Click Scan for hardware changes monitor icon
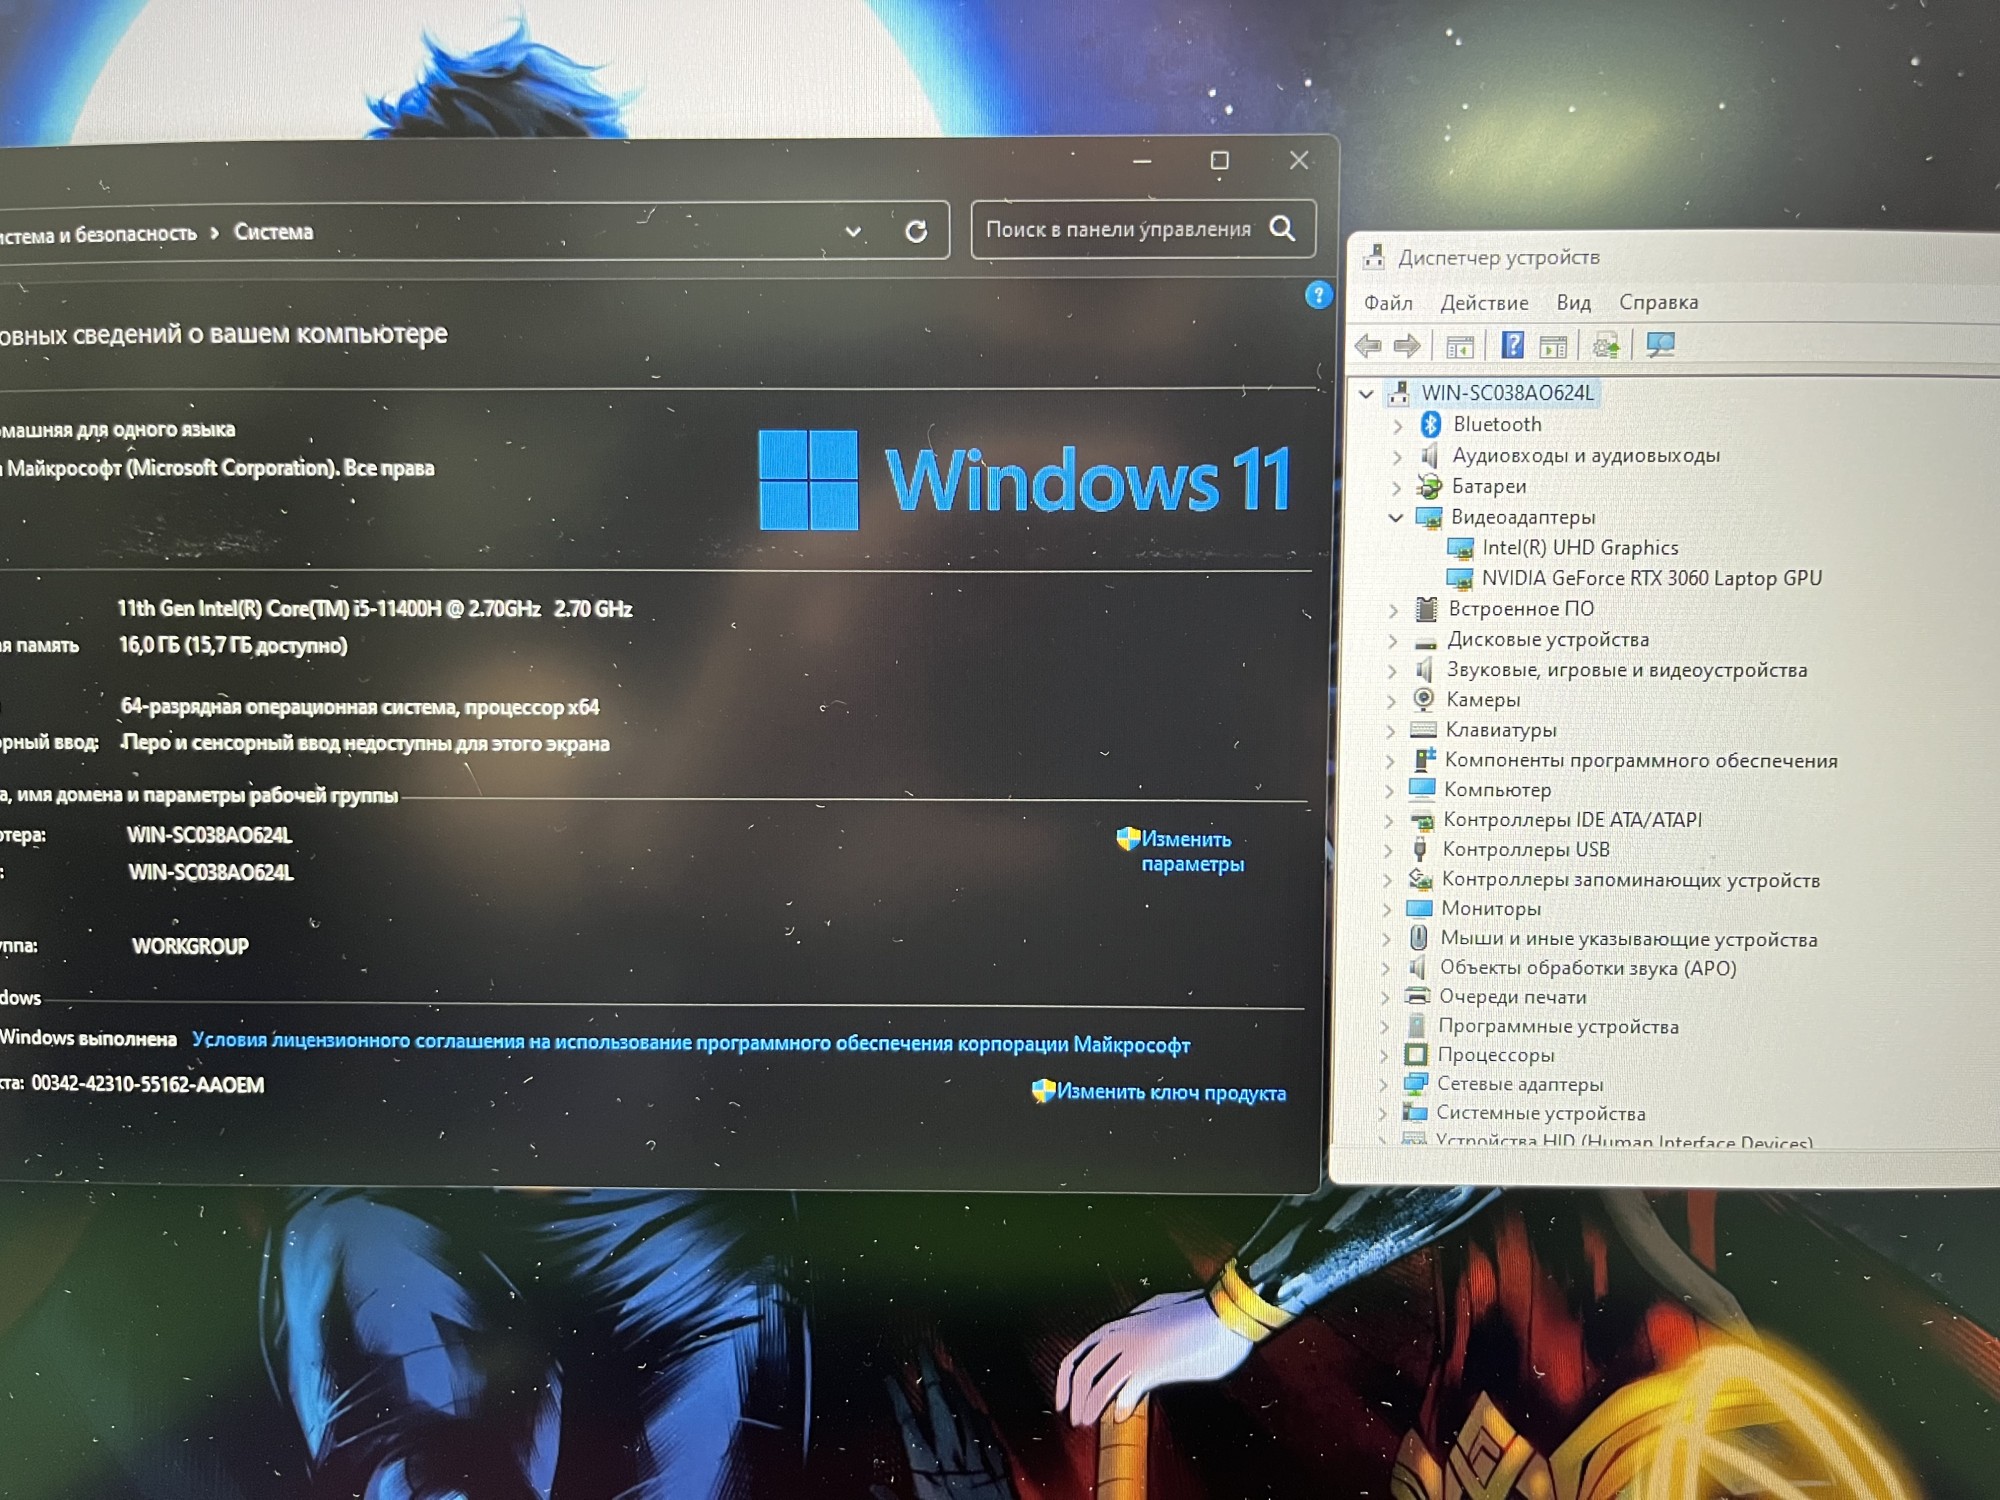Screen dimensions: 2000x1500 [1660, 345]
